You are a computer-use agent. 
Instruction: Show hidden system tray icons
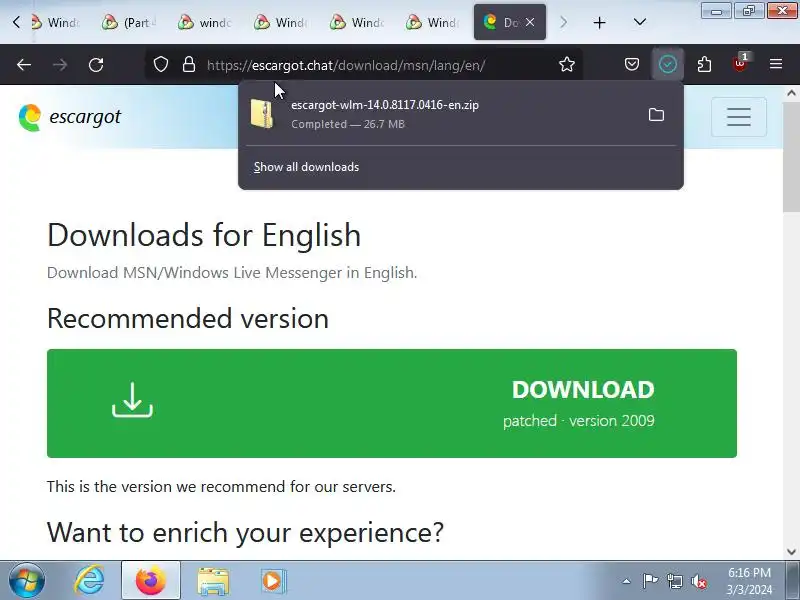pyautogui.click(x=626, y=581)
